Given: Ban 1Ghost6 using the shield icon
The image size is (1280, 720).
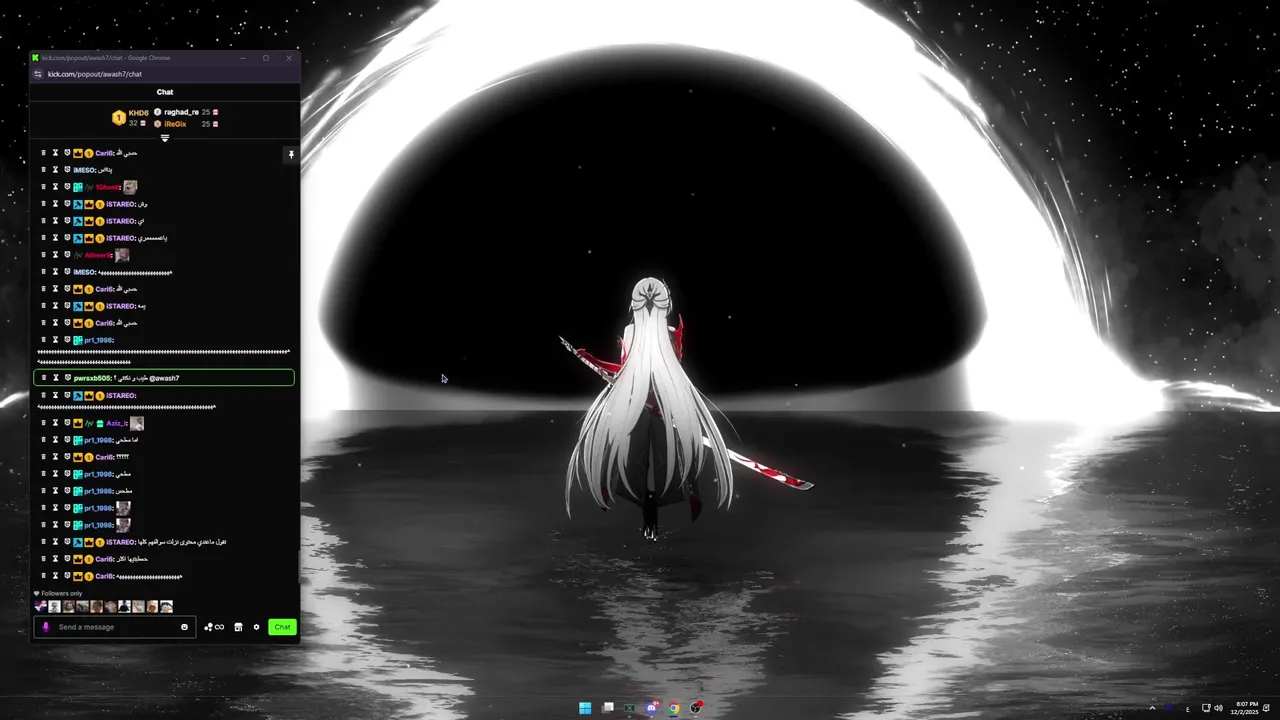Looking at the screenshot, I should tap(67, 187).
